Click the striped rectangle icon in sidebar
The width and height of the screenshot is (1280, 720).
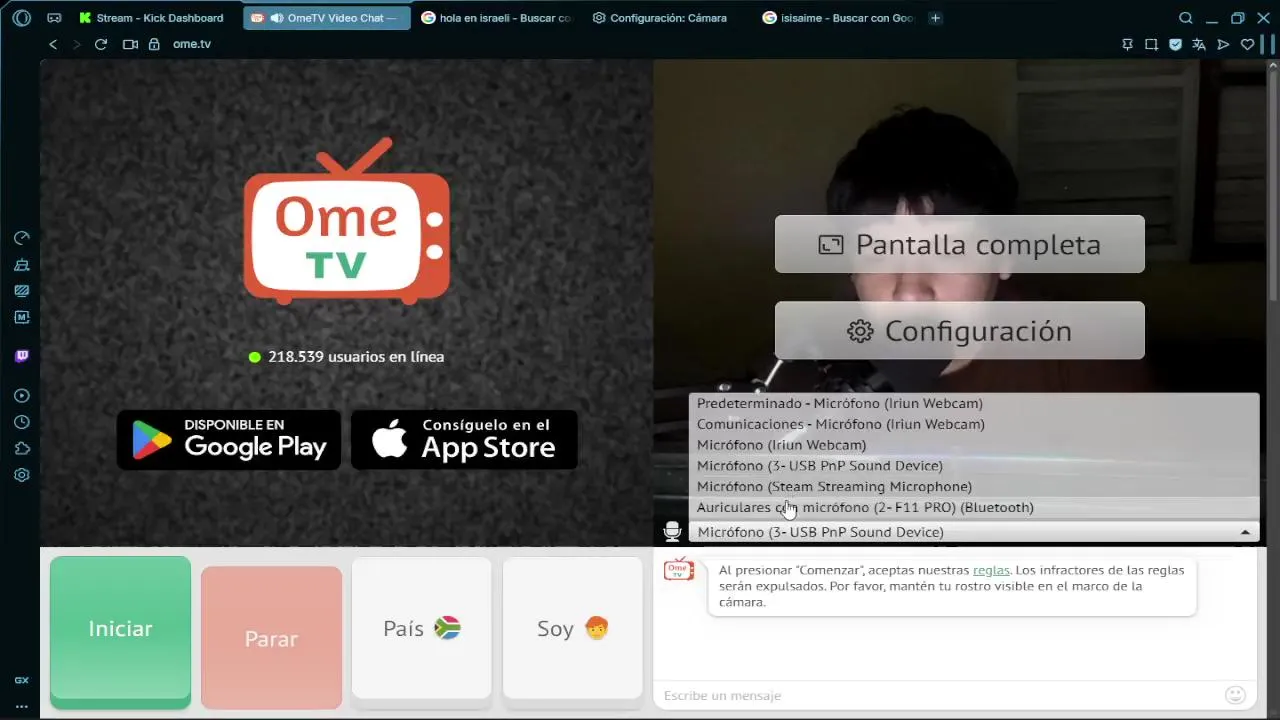pyautogui.click(x=22, y=291)
